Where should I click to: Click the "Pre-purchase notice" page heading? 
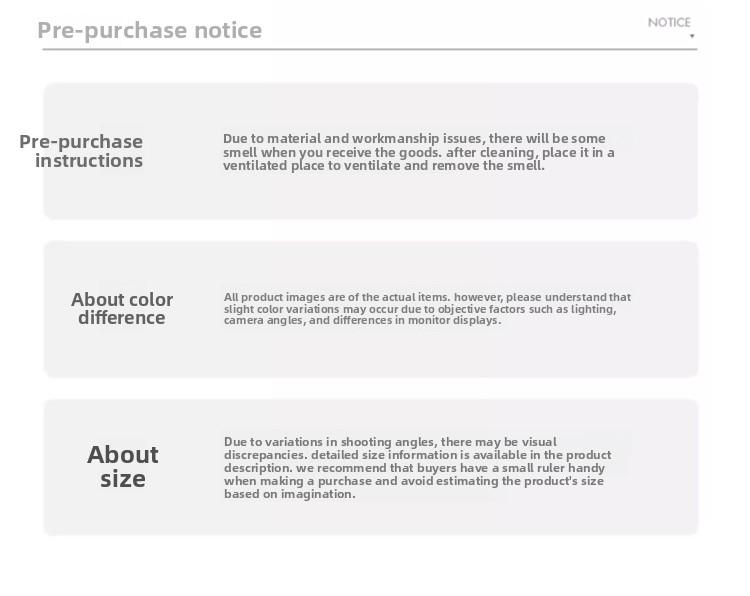click(150, 30)
